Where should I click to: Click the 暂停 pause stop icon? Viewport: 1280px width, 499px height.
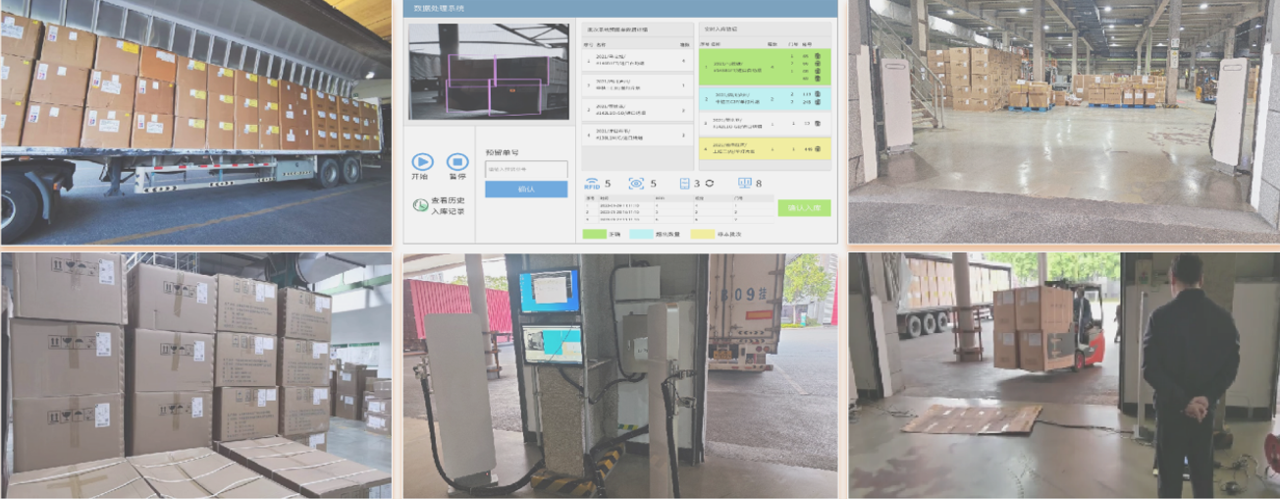(457, 161)
